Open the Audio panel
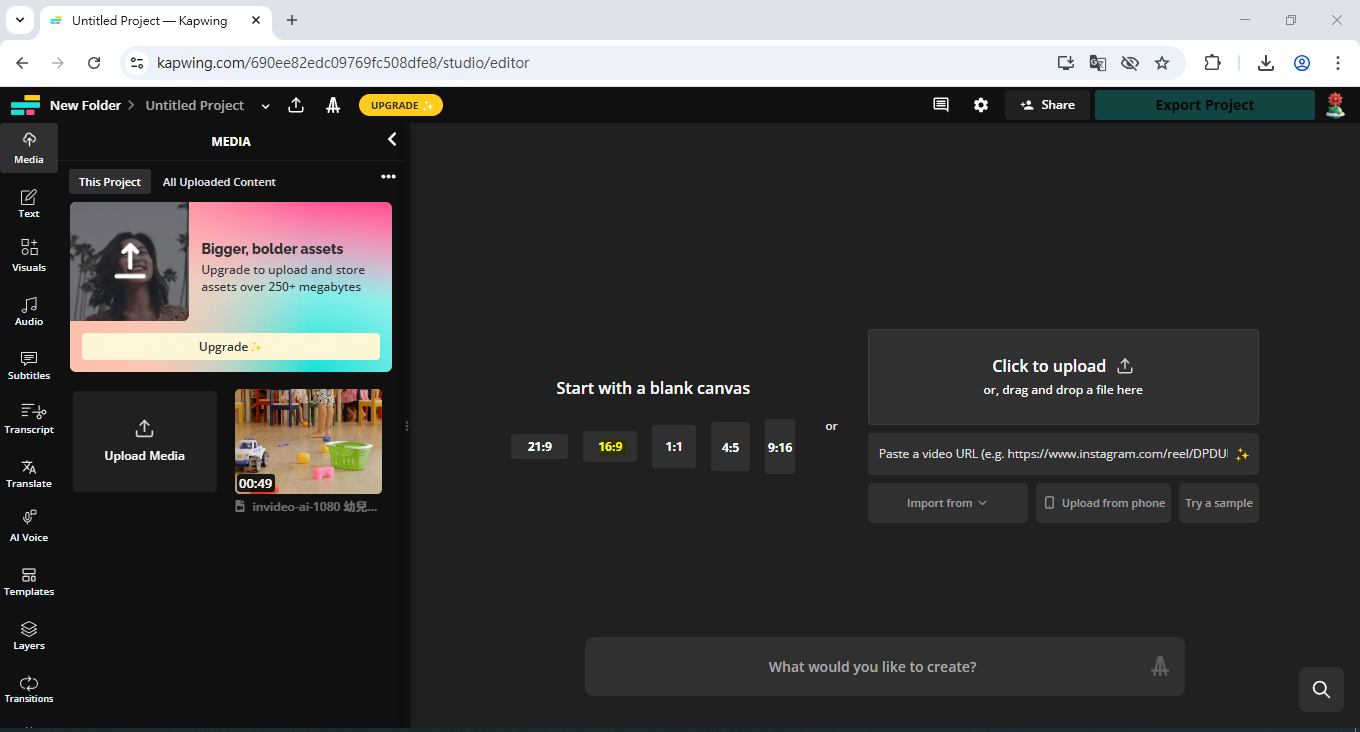This screenshot has width=1360, height=732. (29, 311)
